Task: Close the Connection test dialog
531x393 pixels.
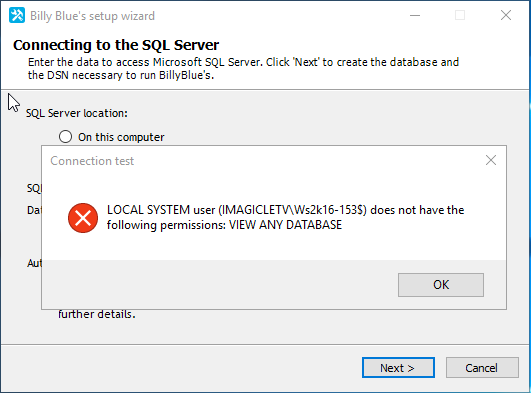Action: [x=491, y=160]
